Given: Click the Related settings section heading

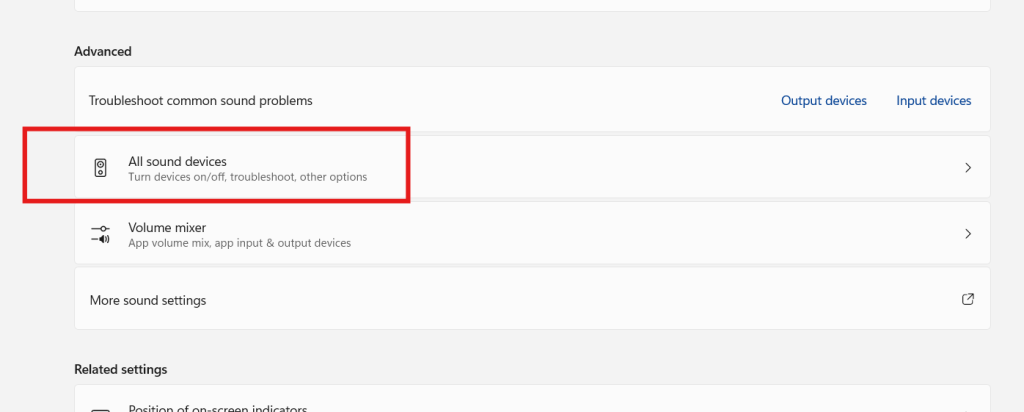Looking at the screenshot, I should (x=120, y=369).
